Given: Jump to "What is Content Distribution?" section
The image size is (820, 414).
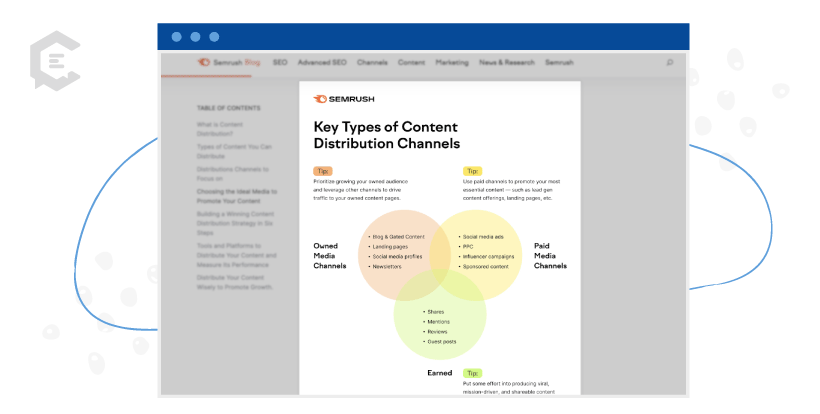Looking at the screenshot, I should point(220,128).
